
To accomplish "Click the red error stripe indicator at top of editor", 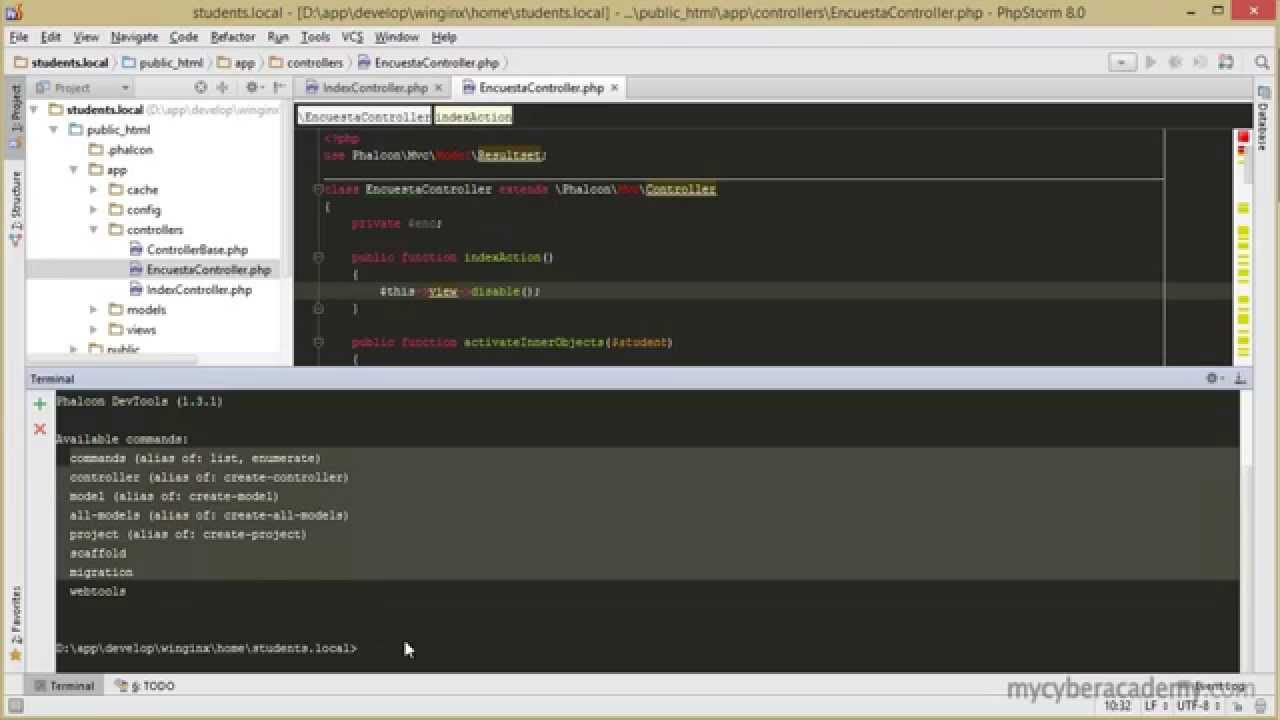I will click(1244, 136).
